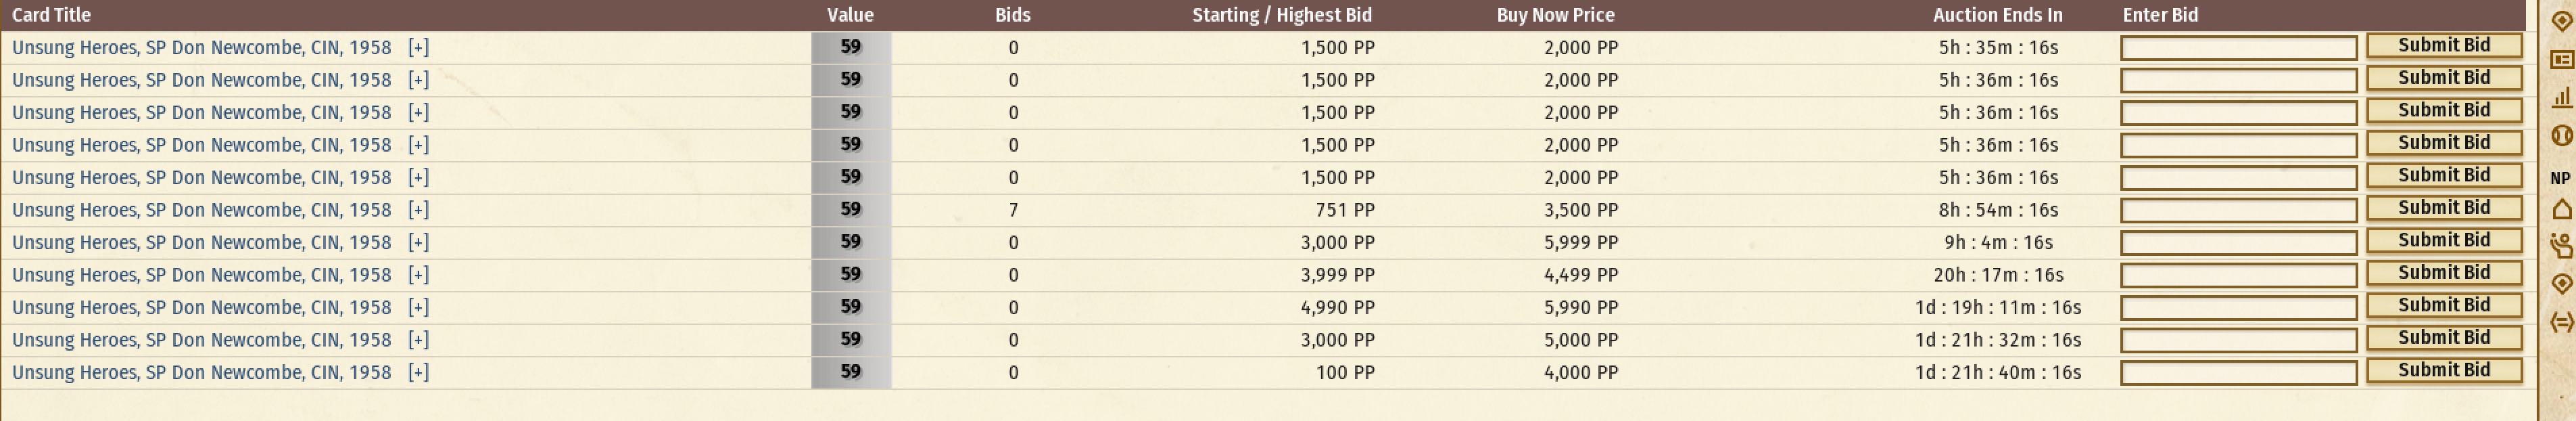Expand [+] on the card with 7 bids

[x=418, y=210]
